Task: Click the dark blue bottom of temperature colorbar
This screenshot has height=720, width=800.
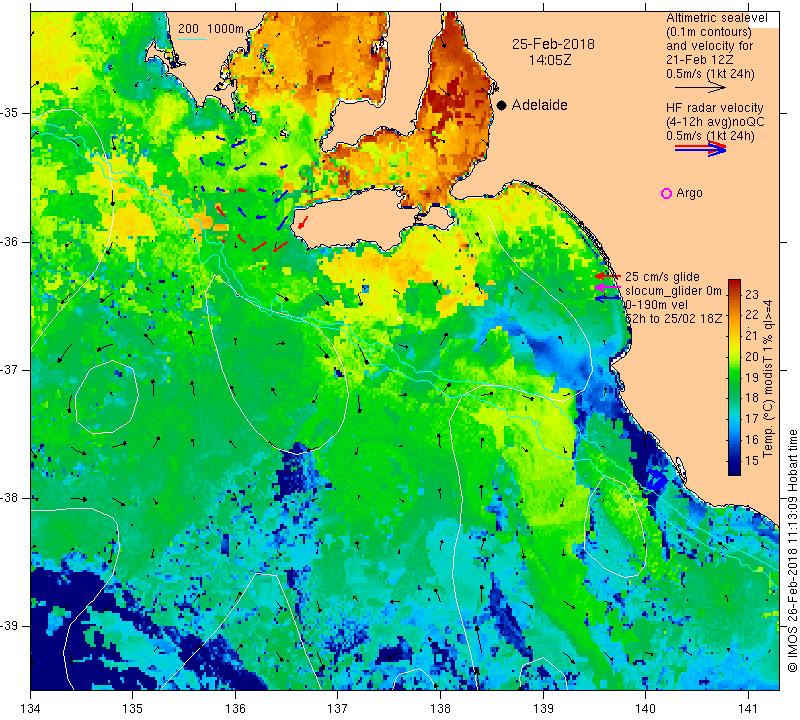Action: tap(734, 468)
